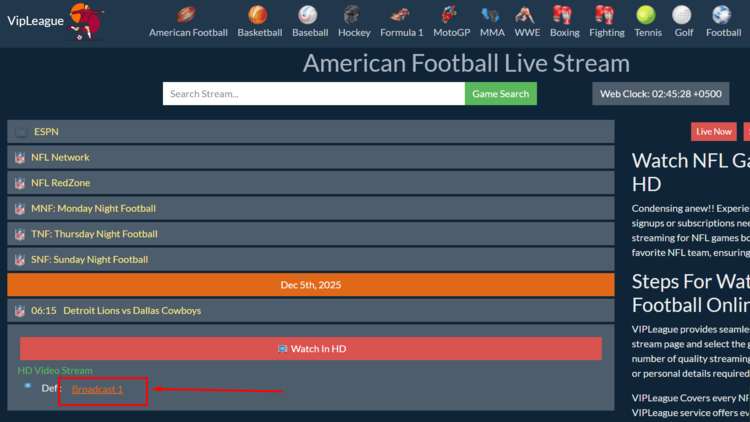The height and width of the screenshot is (422, 750).
Task: Click the NFL shield beside NFL Network
Action: [20, 157]
